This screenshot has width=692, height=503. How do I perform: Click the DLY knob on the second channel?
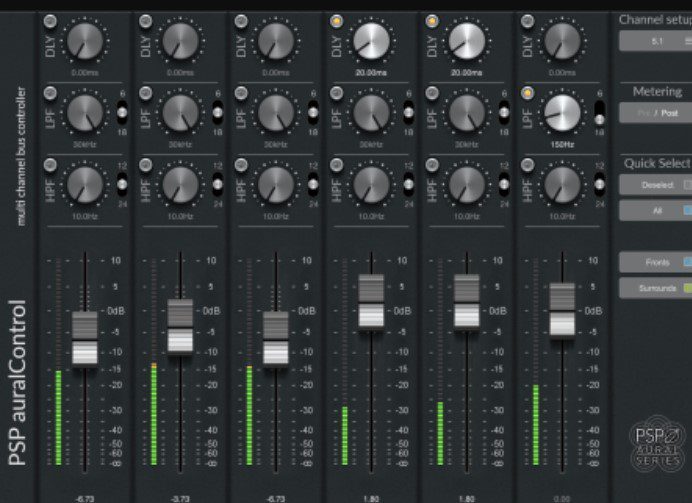(x=180, y=41)
